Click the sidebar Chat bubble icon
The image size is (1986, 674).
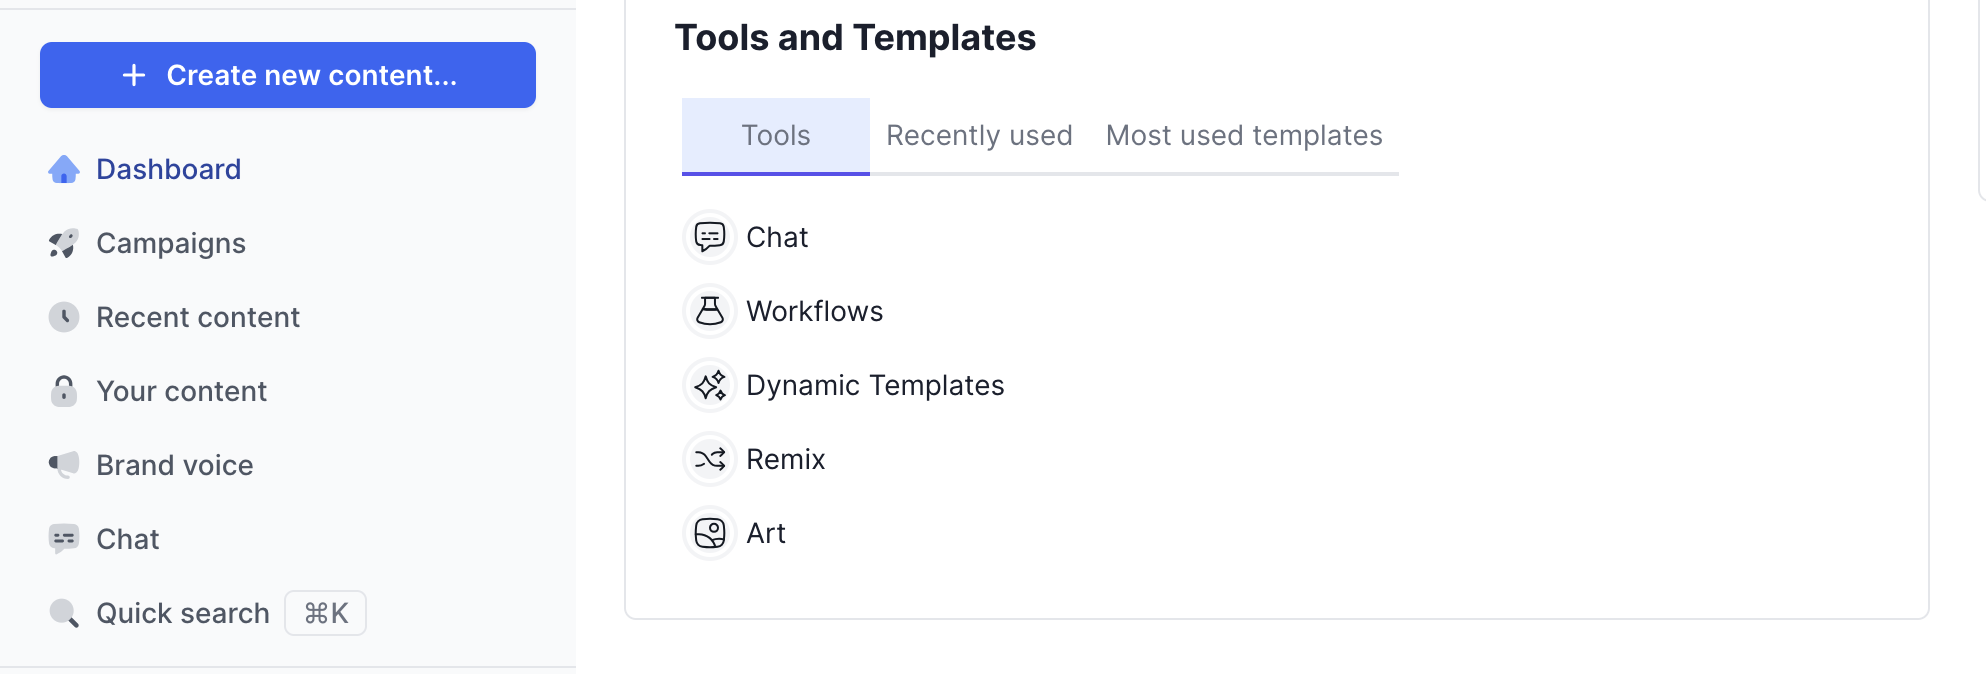click(x=64, y=539)
